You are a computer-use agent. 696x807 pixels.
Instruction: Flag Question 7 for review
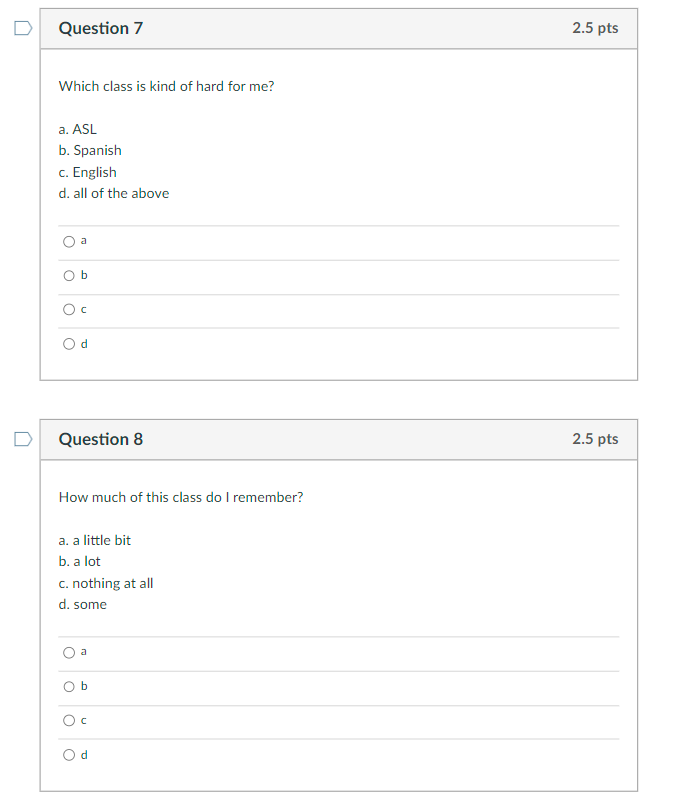(x=22, y=28)
